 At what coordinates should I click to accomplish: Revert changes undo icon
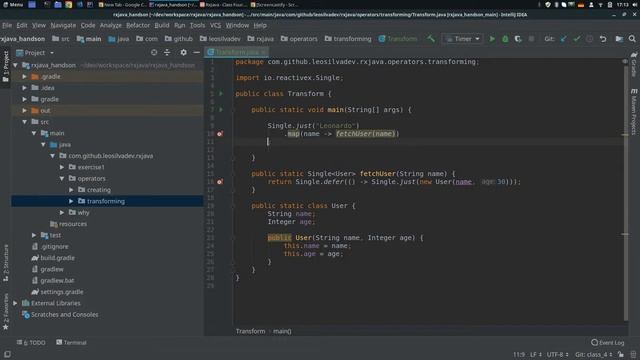603,39
